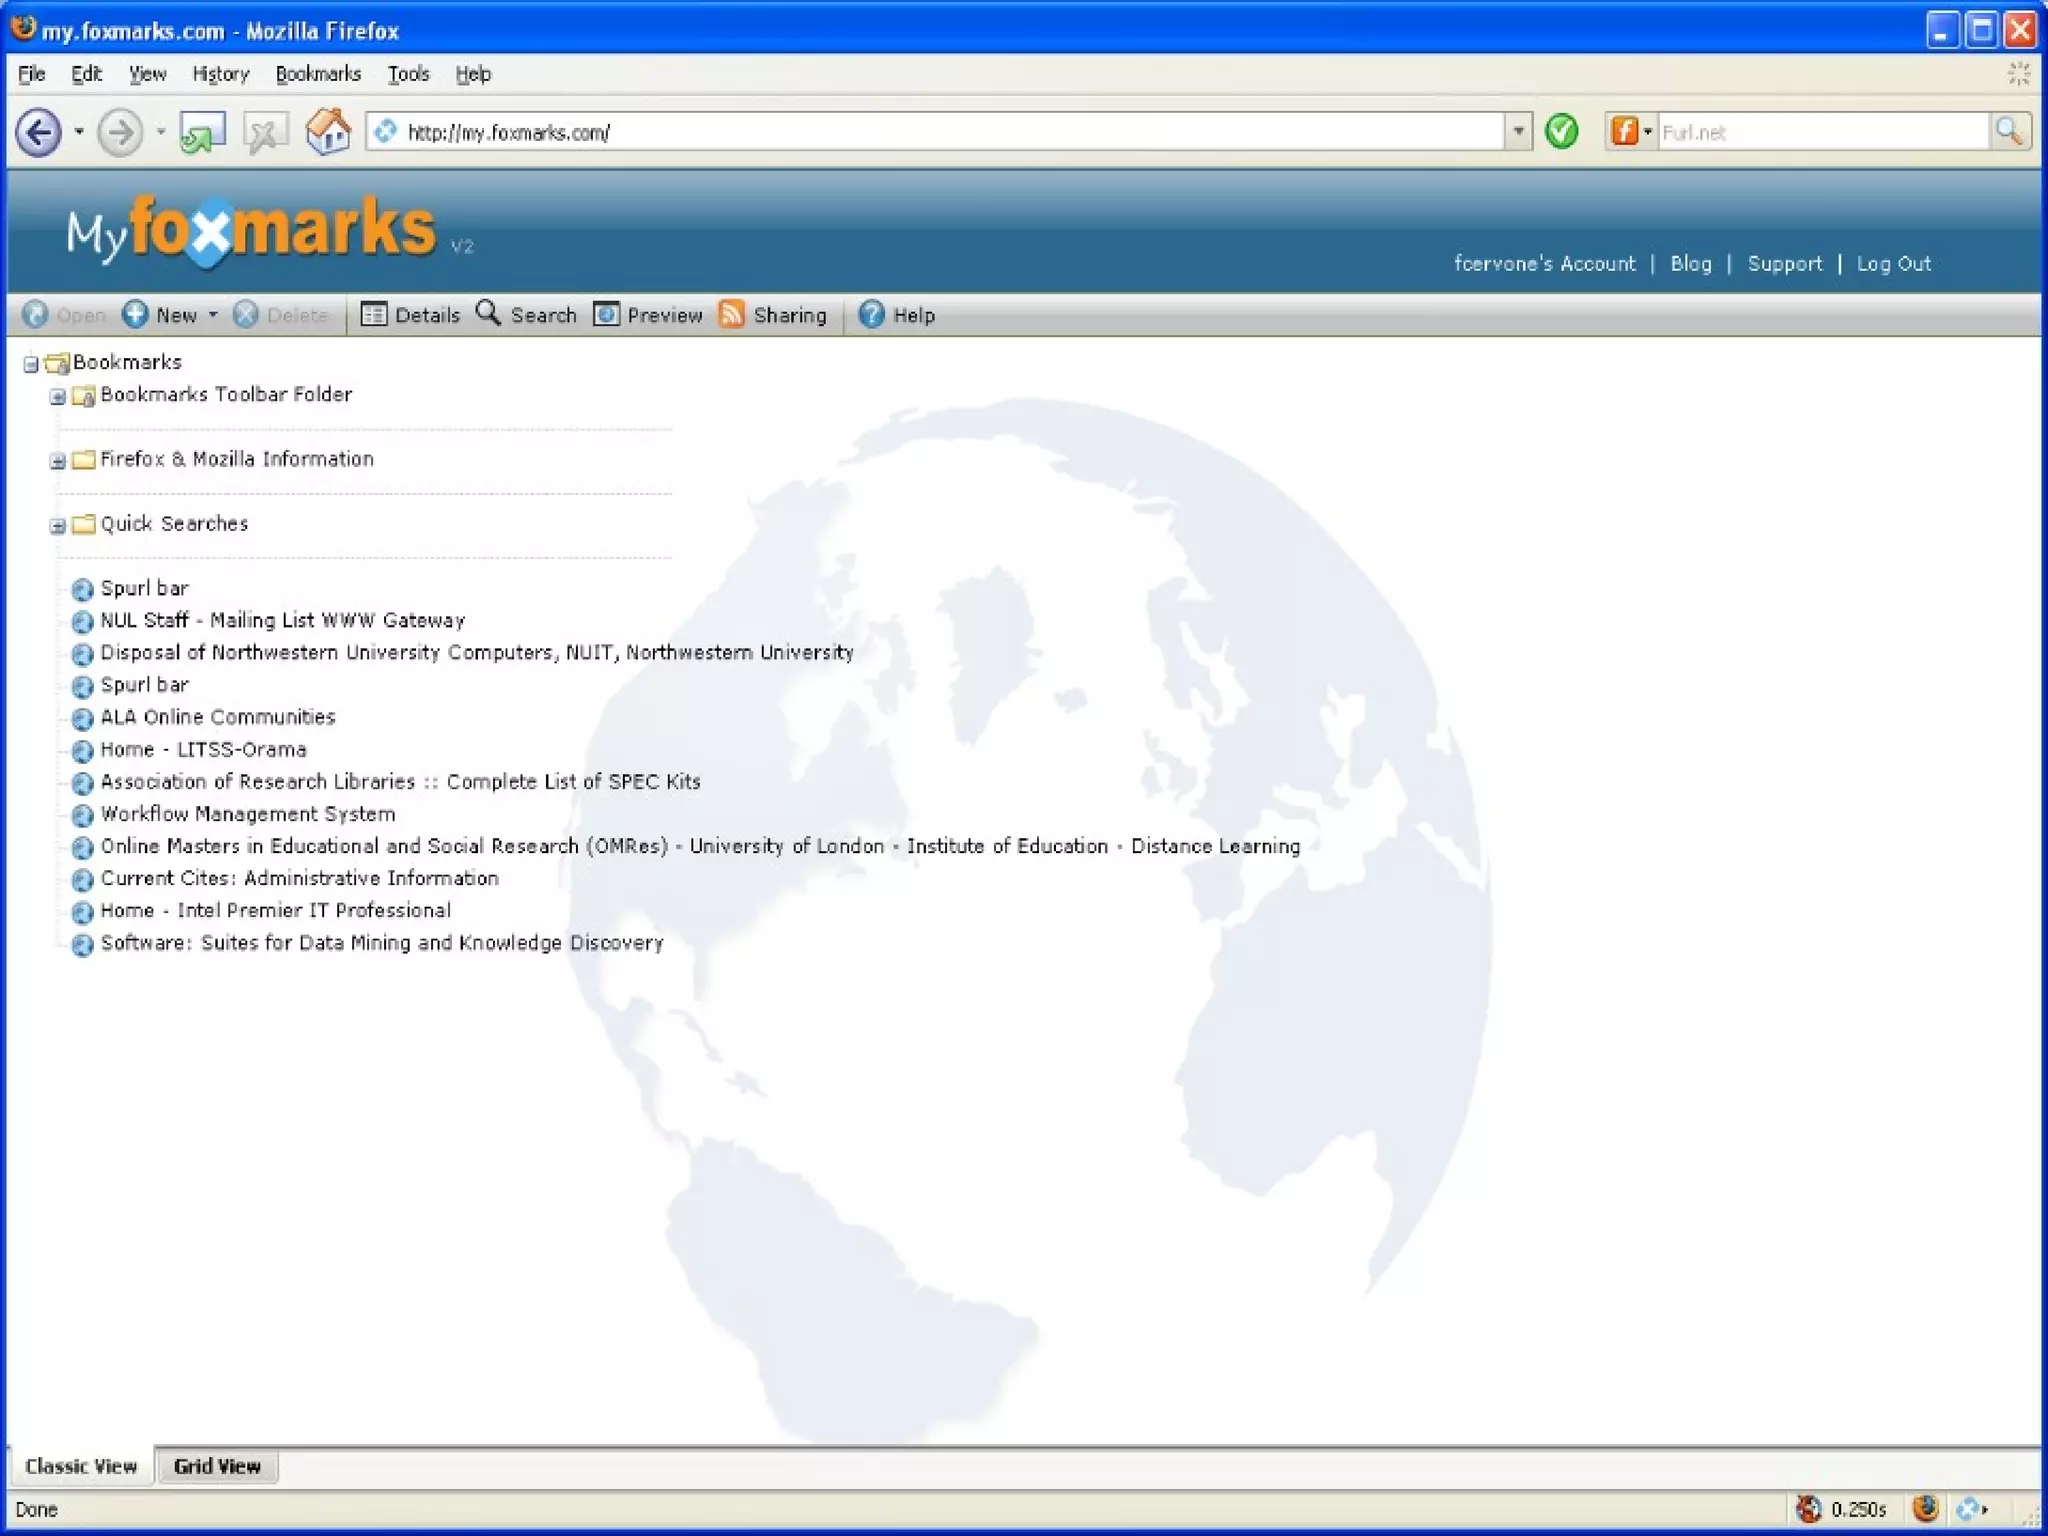This screenshot has height=1536, width=2048.
Task: Open Sharing via RSS icon
Action: 732,315
